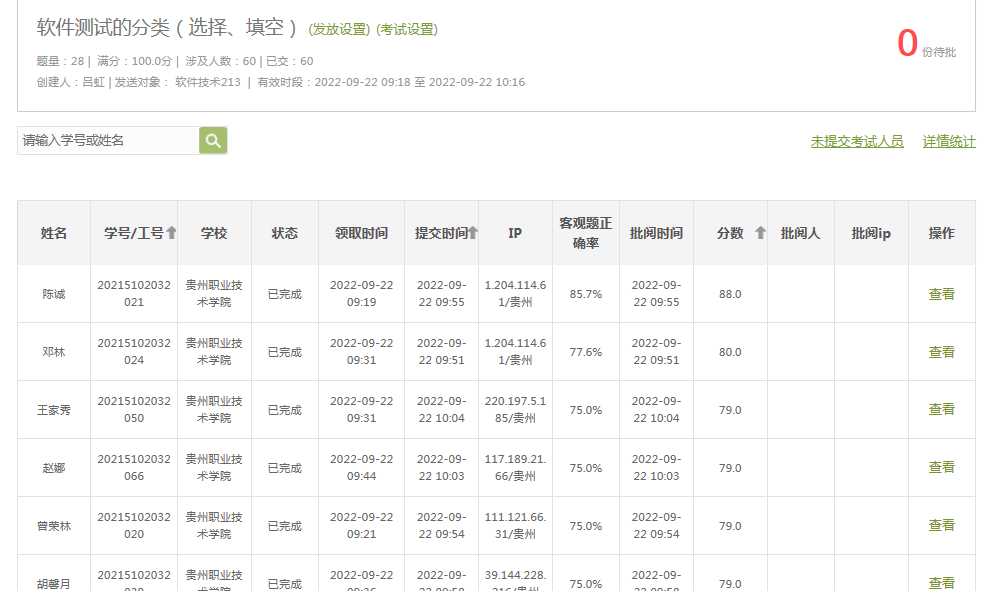Click the 批阅时间 column header
This screenshot has width=1000, height=591.
click(655, 231)
